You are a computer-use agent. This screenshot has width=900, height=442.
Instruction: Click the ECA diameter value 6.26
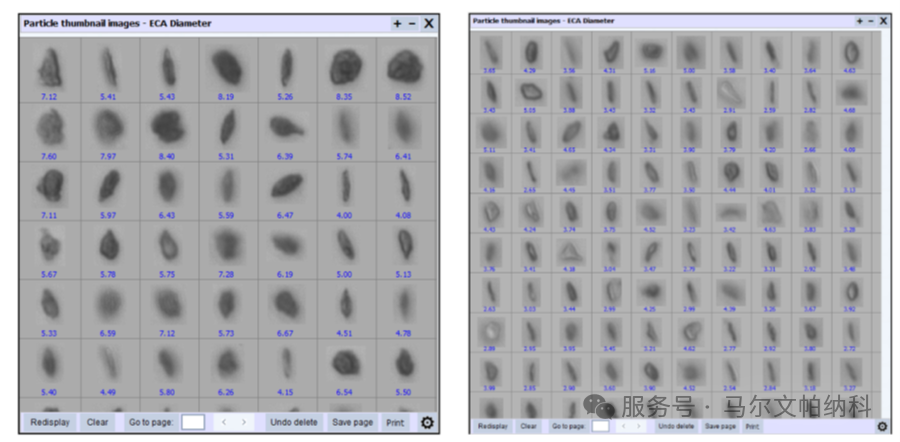(x=226, y=391)
